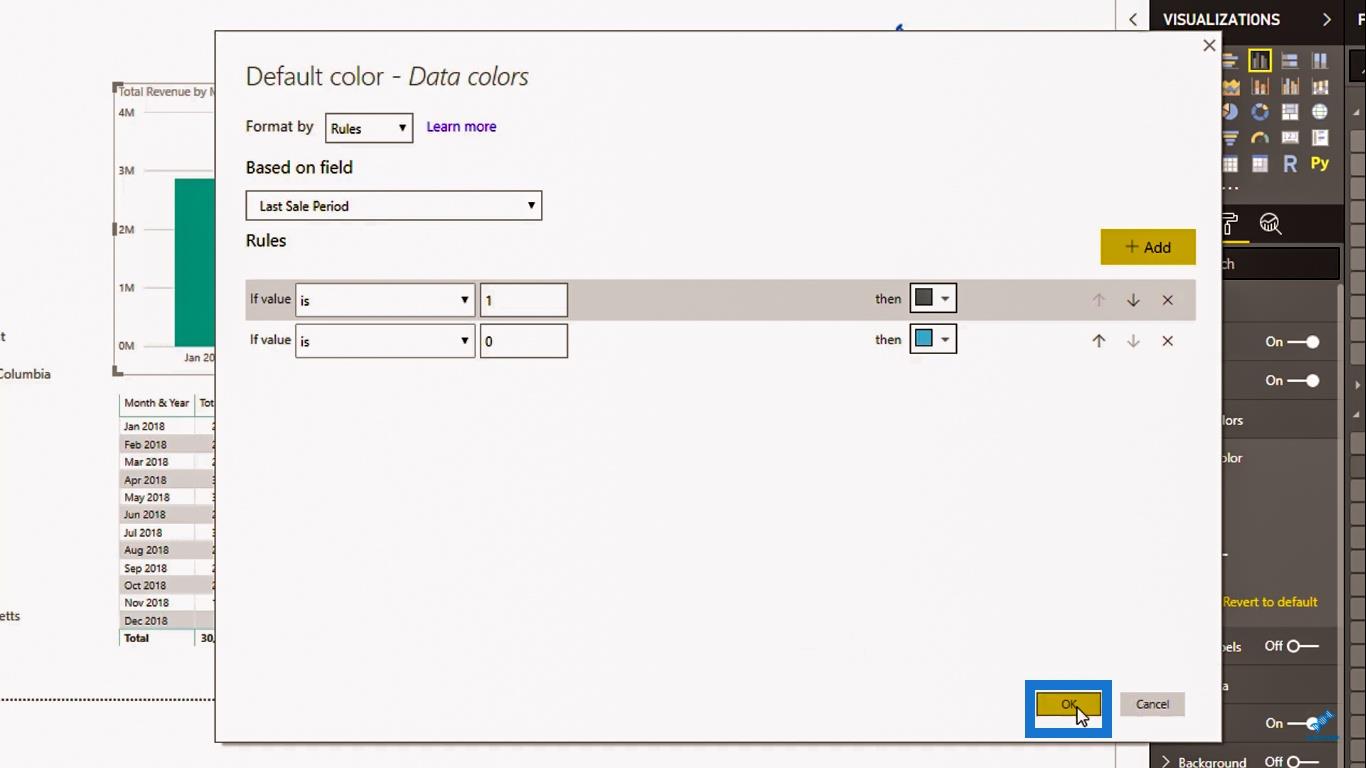This screenshot has width=1366, height=768.
Task: Click the Aug 2018 table row
Action: [x=166, y=550]
